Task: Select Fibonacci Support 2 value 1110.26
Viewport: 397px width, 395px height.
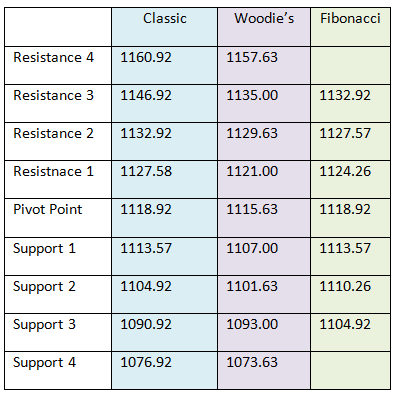Action: pos(345,286)
